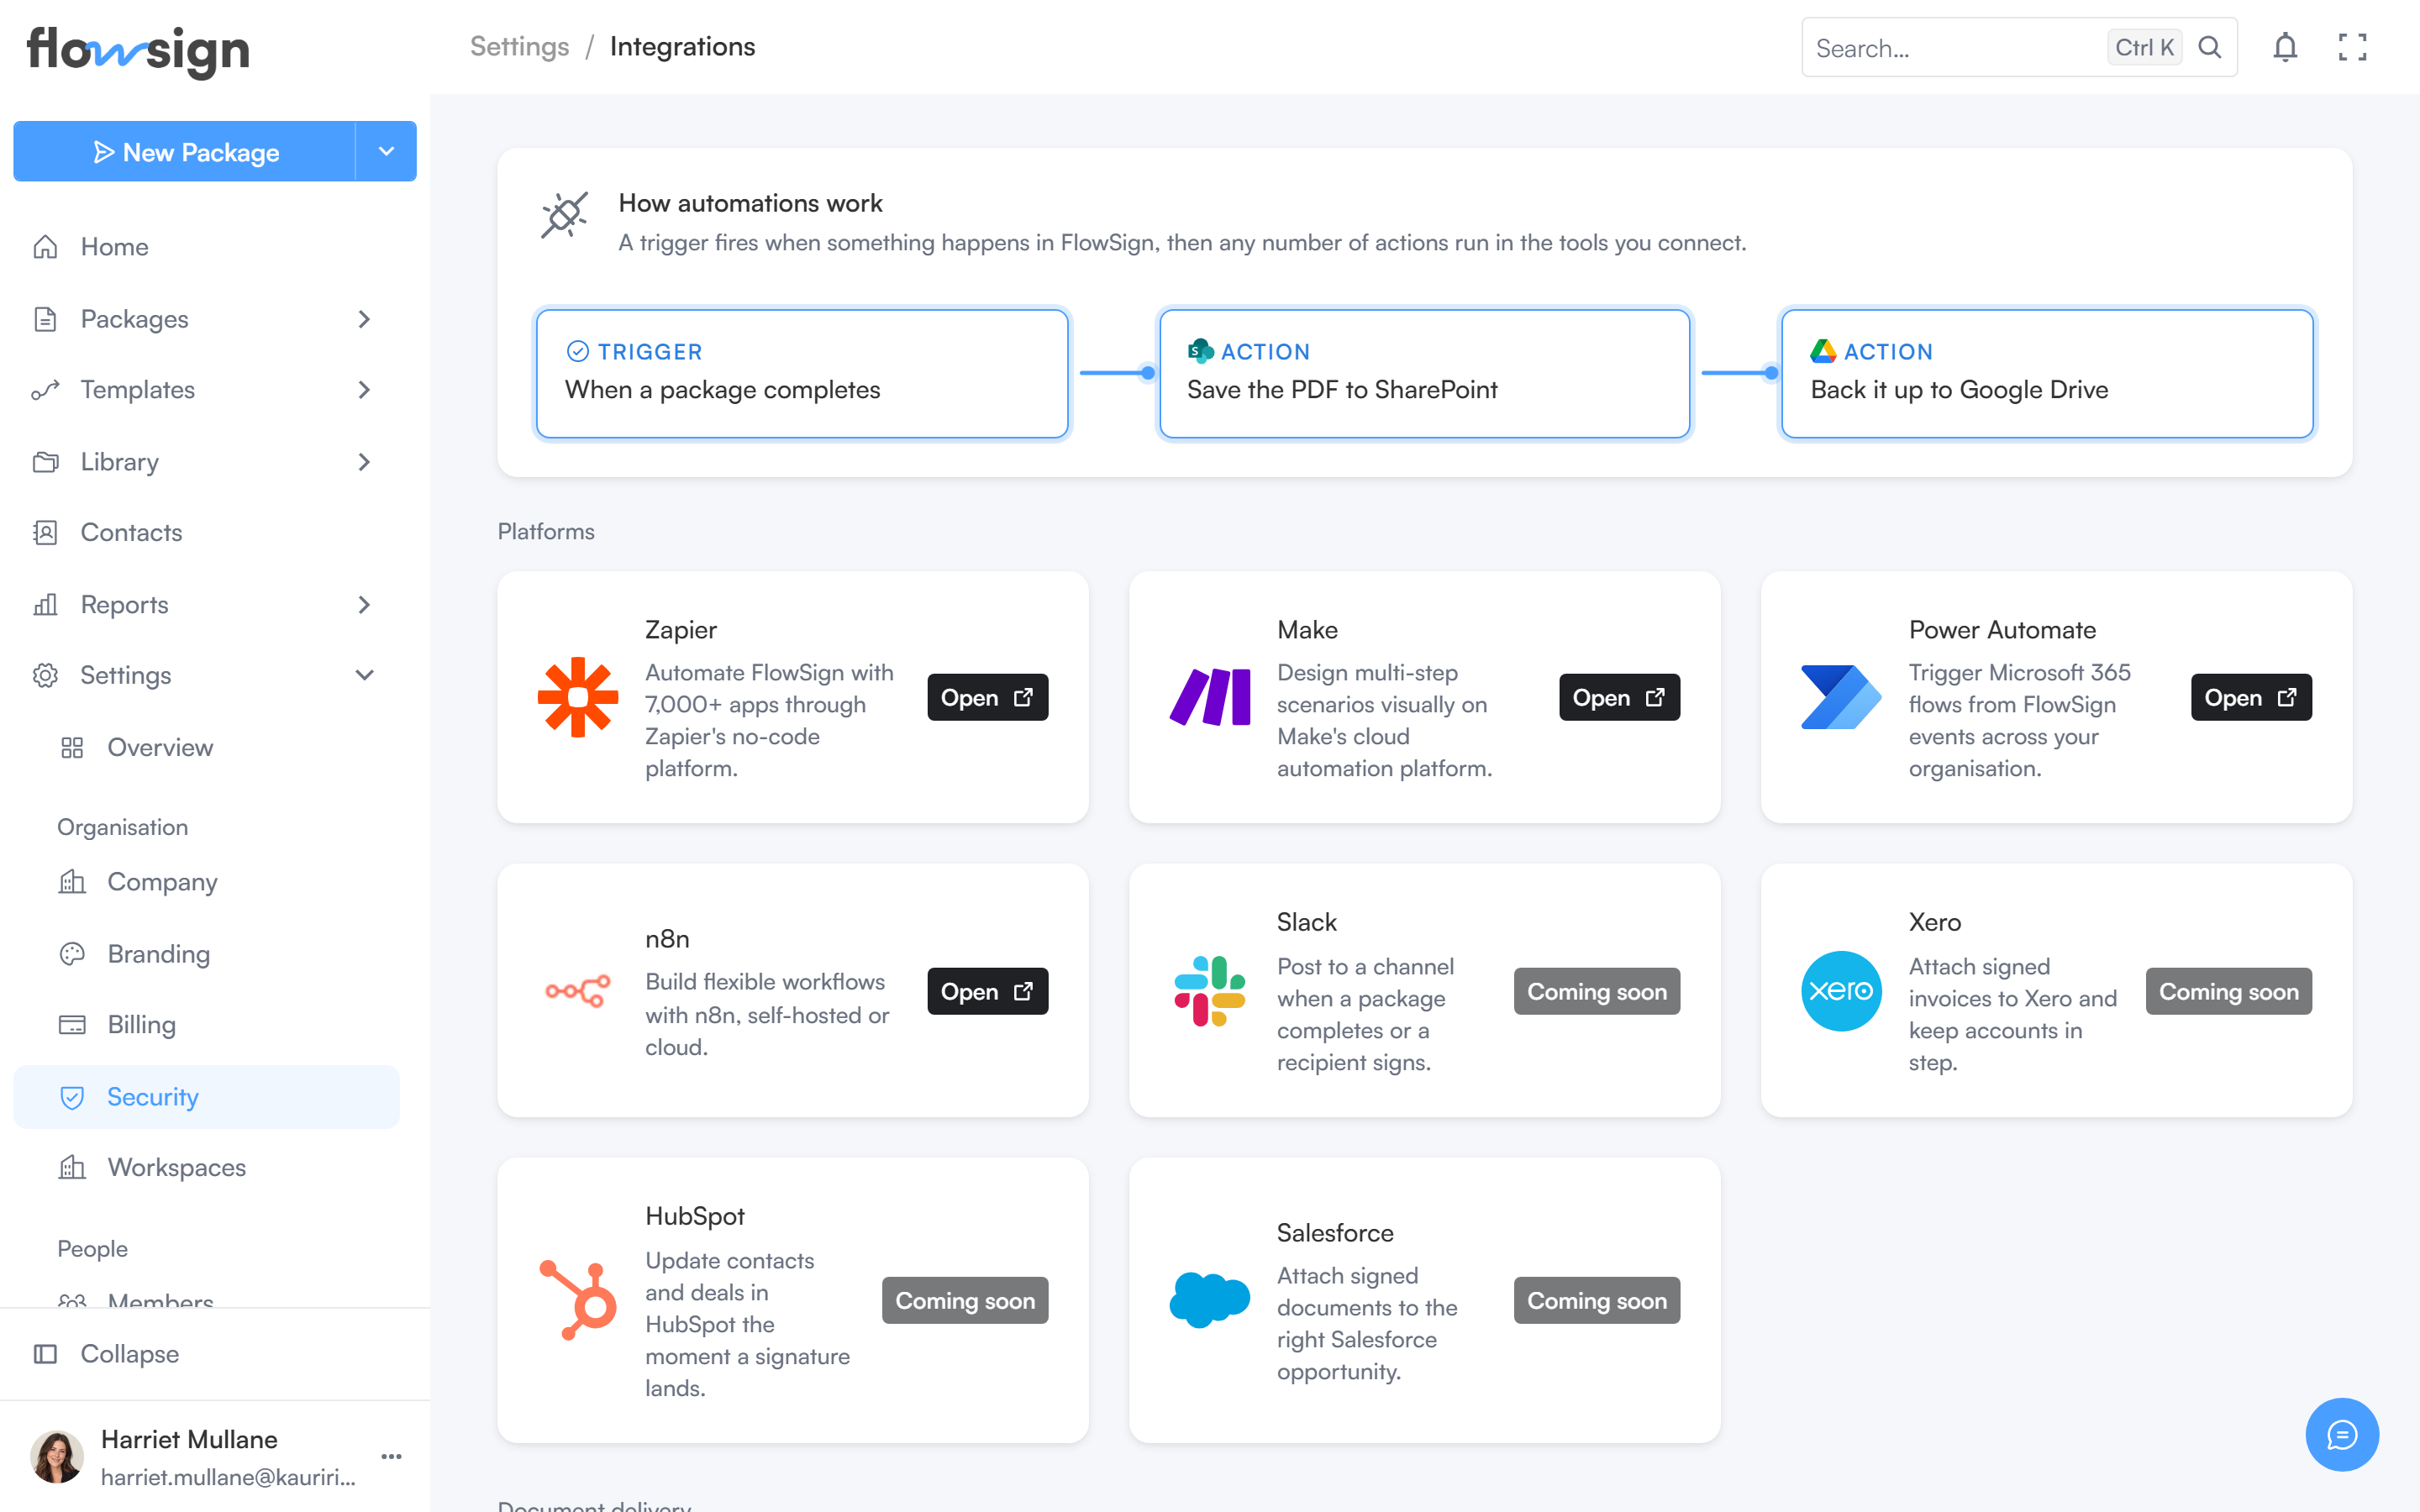Open user options ellipsis menu
Screen dimensions: 2420x1512
(392, 1456)
